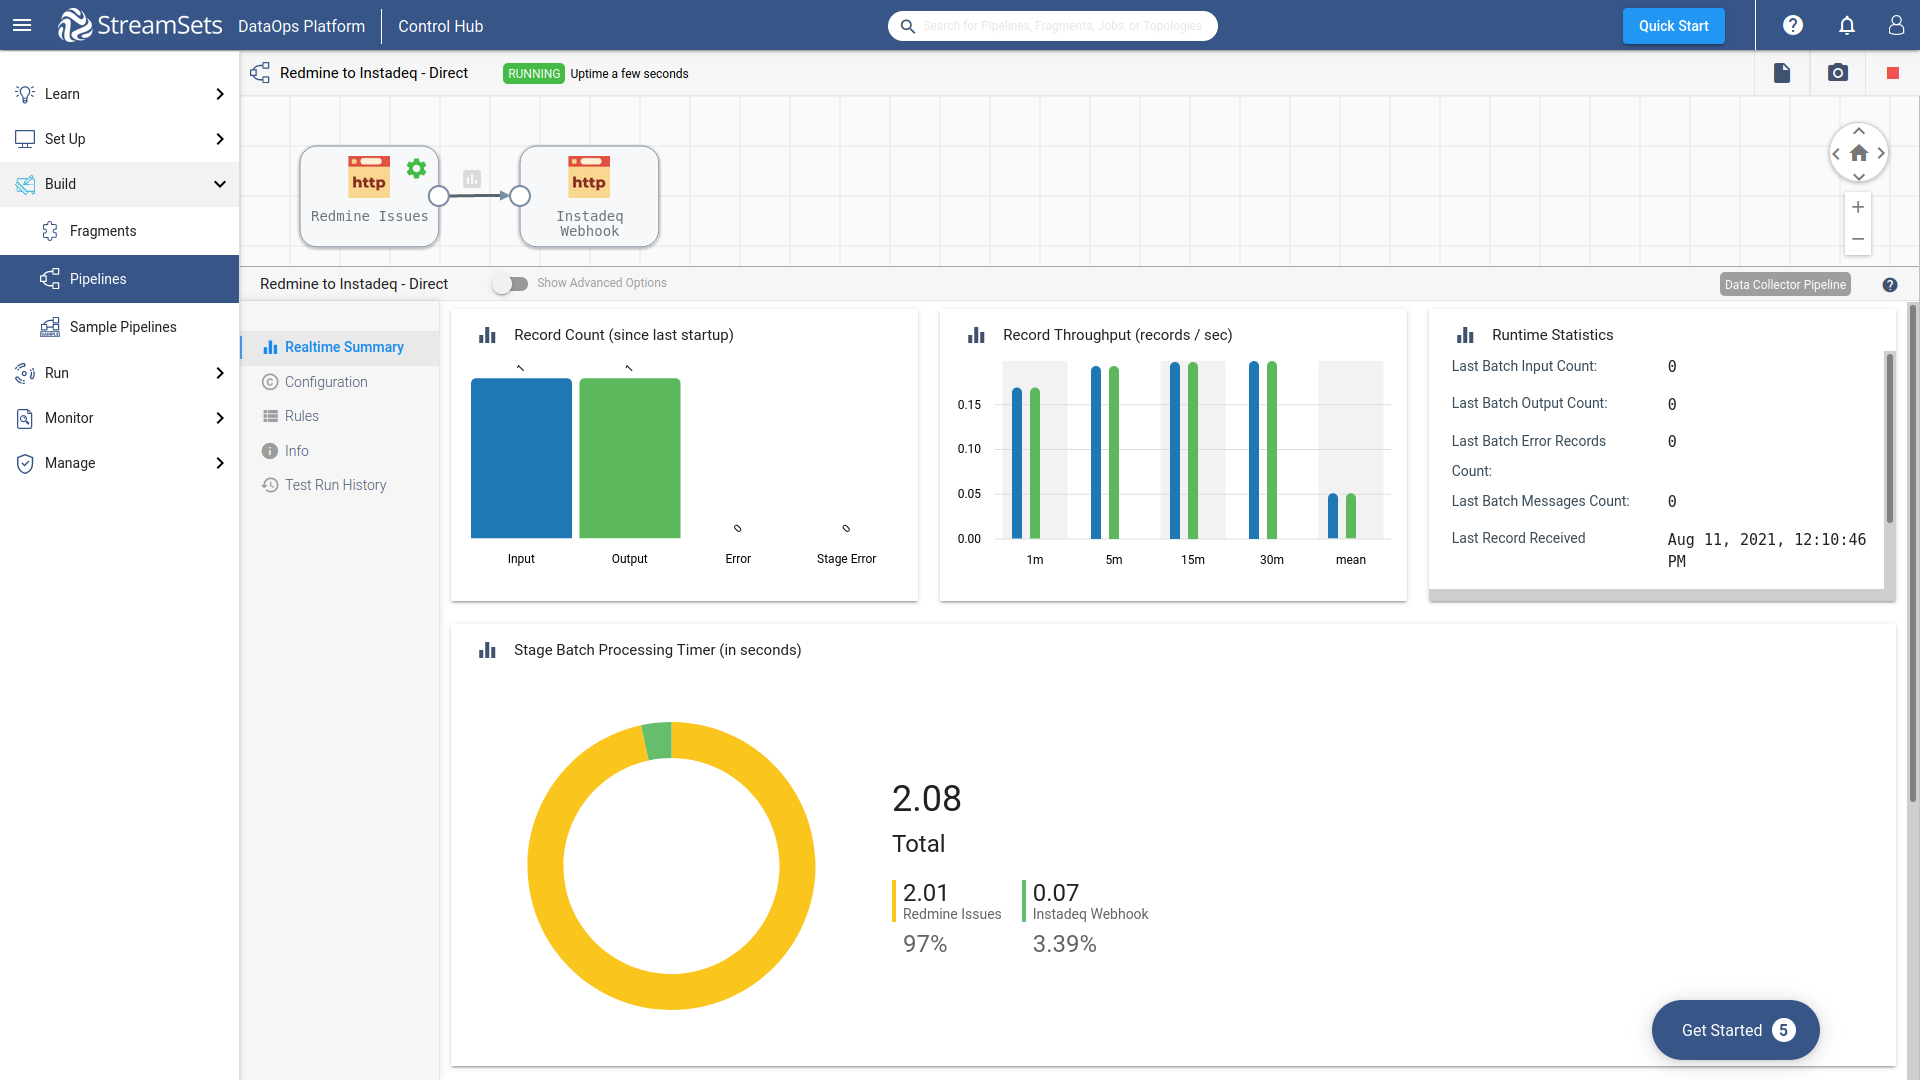Viewport: 1920px width, 1080px height.
Task: Open Pipelines in the sidebar
Action: (119, 279)
